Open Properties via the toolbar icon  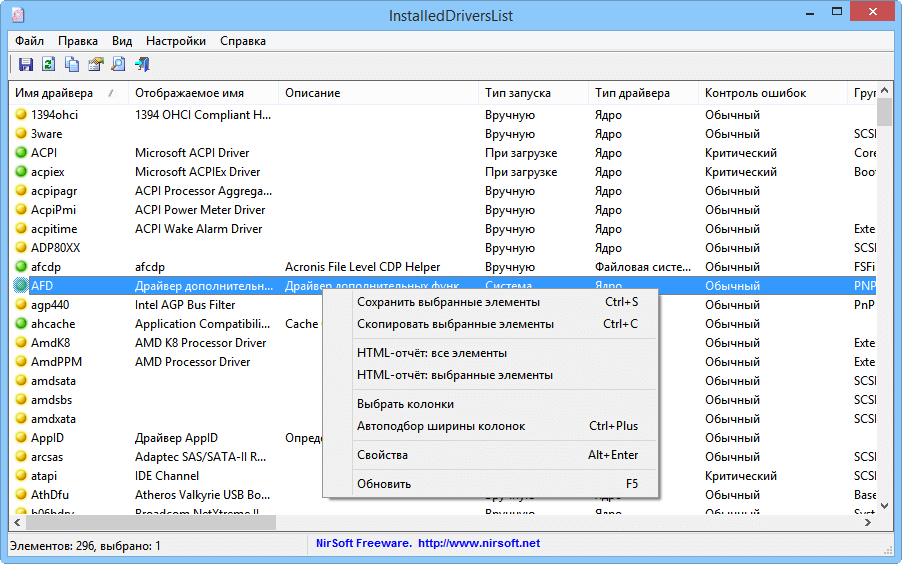95,65
